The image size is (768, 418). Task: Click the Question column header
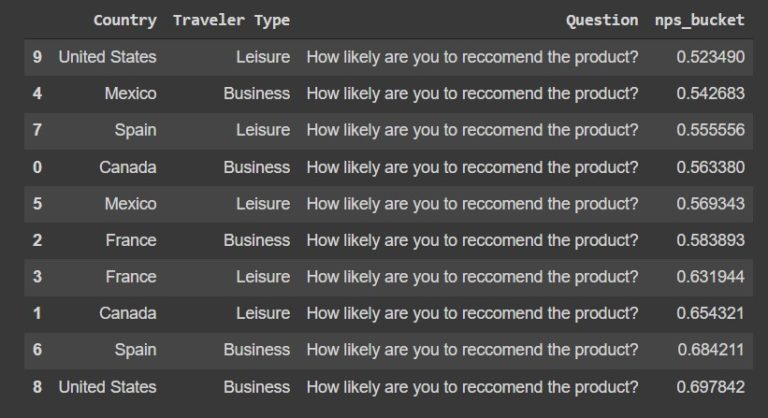(601, 20)
